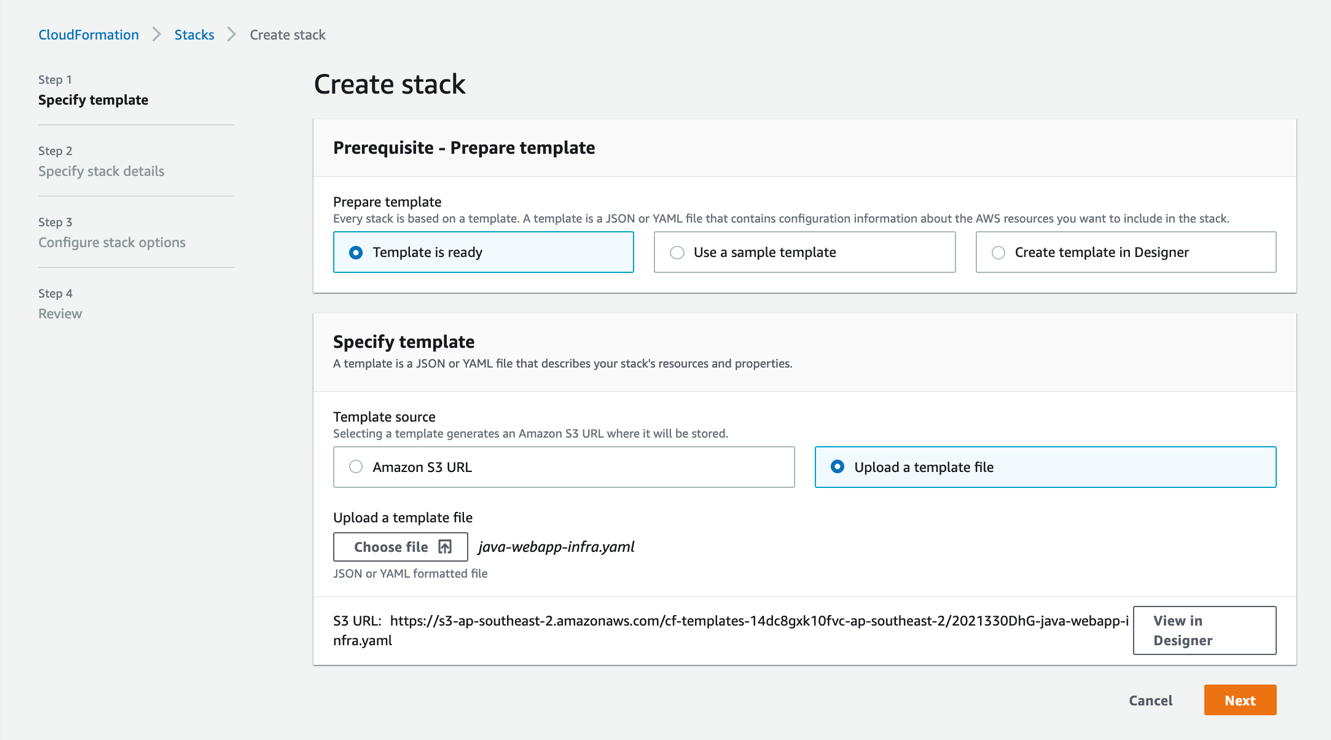Open the View in Designer button

point(1204,630)
